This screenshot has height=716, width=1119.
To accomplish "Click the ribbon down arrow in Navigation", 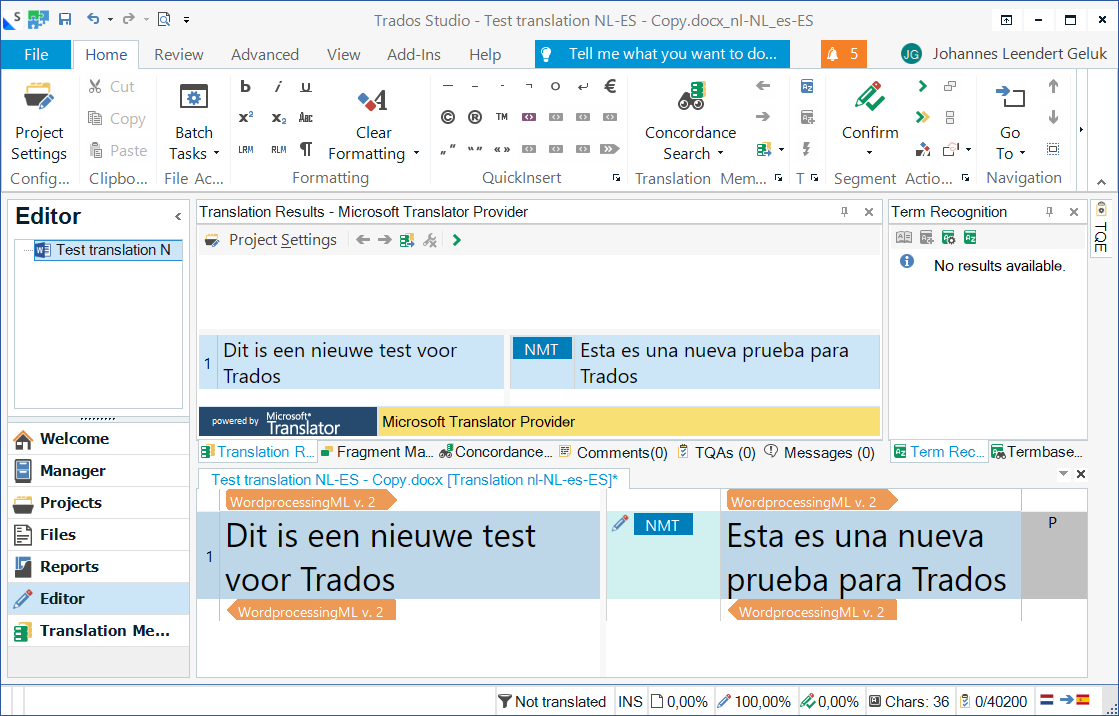I will (1053, 117).
